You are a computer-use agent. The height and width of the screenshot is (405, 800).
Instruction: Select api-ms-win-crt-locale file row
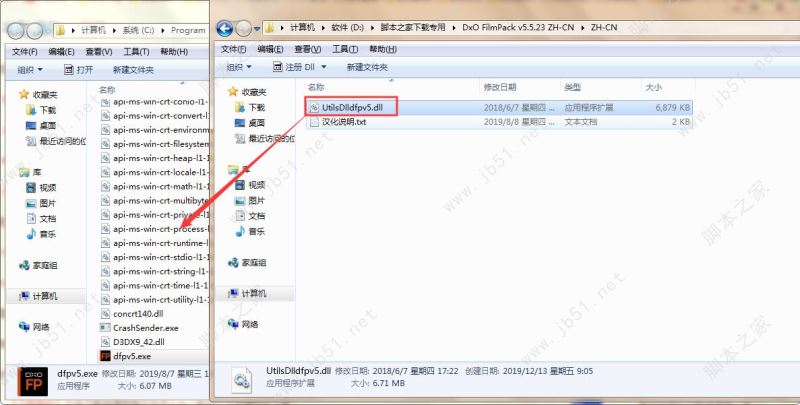(x=155, y=172)
